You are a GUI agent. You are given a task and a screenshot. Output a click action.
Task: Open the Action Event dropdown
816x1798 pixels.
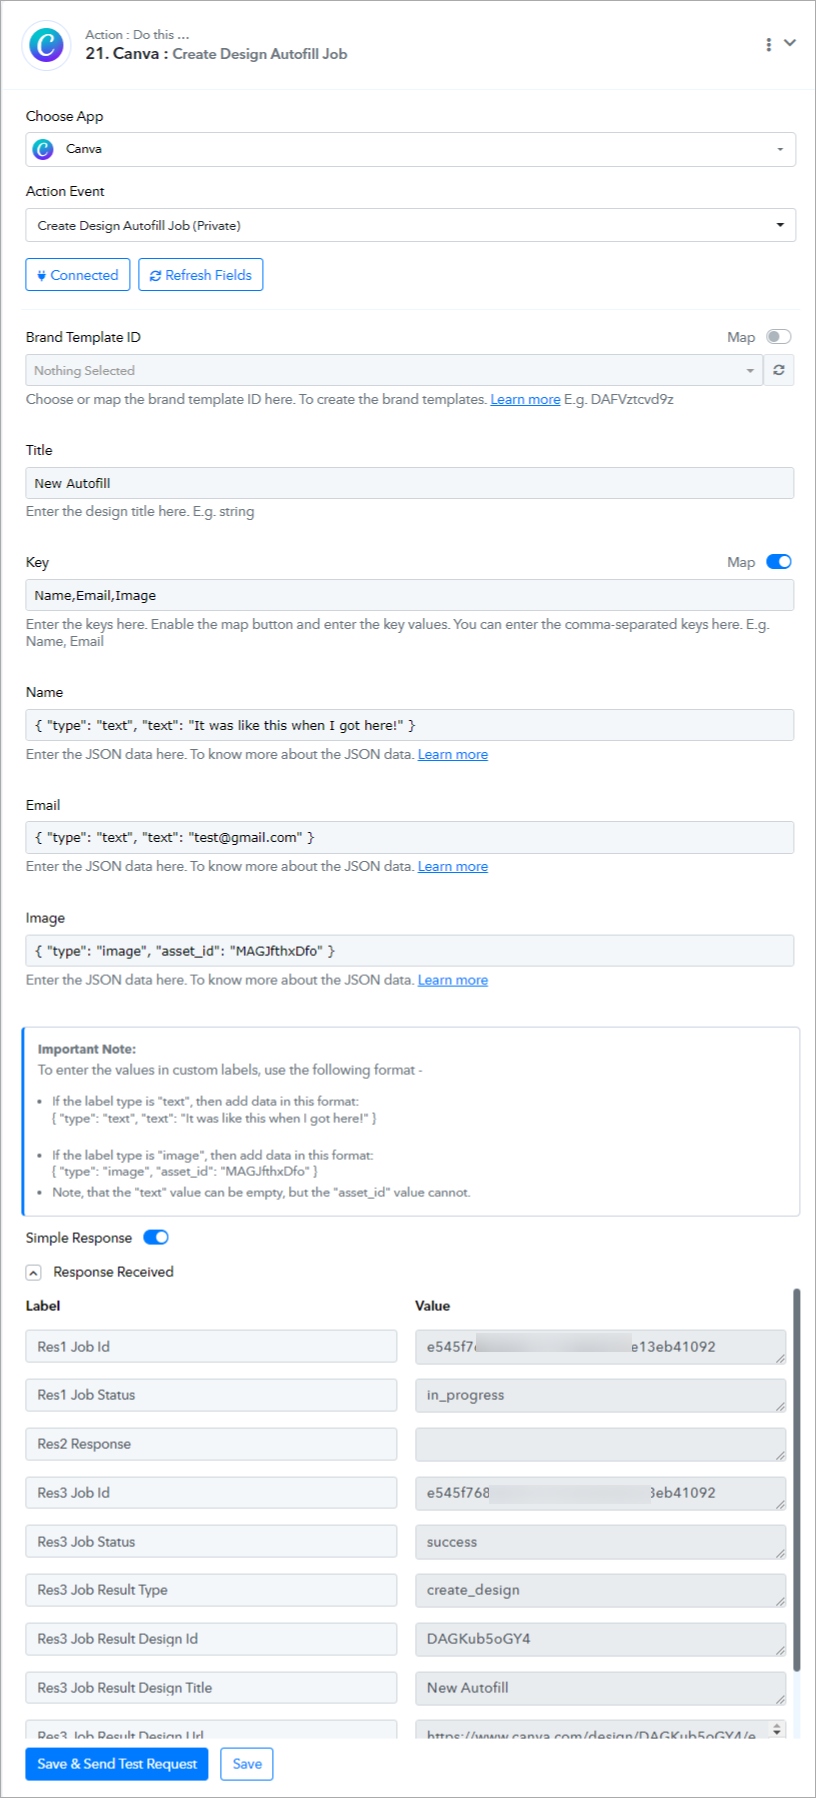tap(411, 225)
